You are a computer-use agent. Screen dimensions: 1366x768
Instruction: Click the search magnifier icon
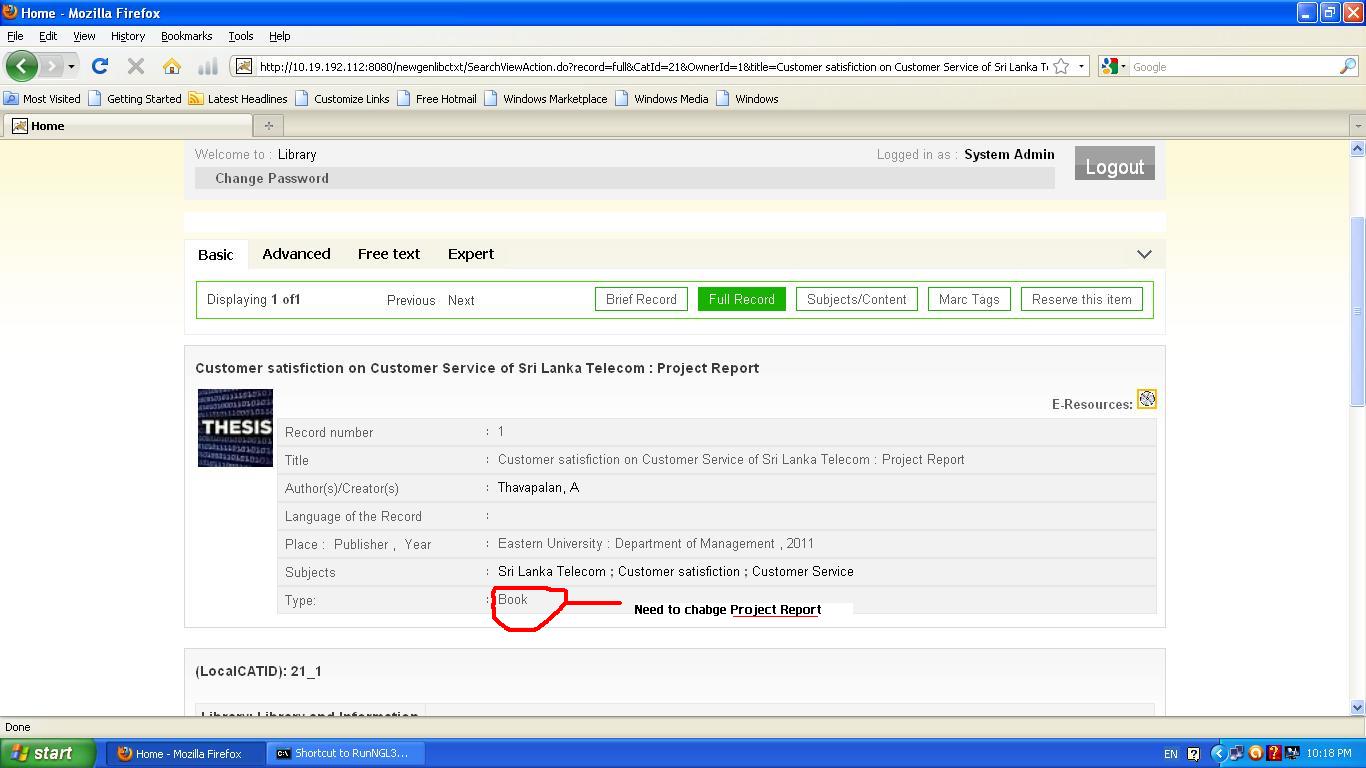(x=1347, y=67)
